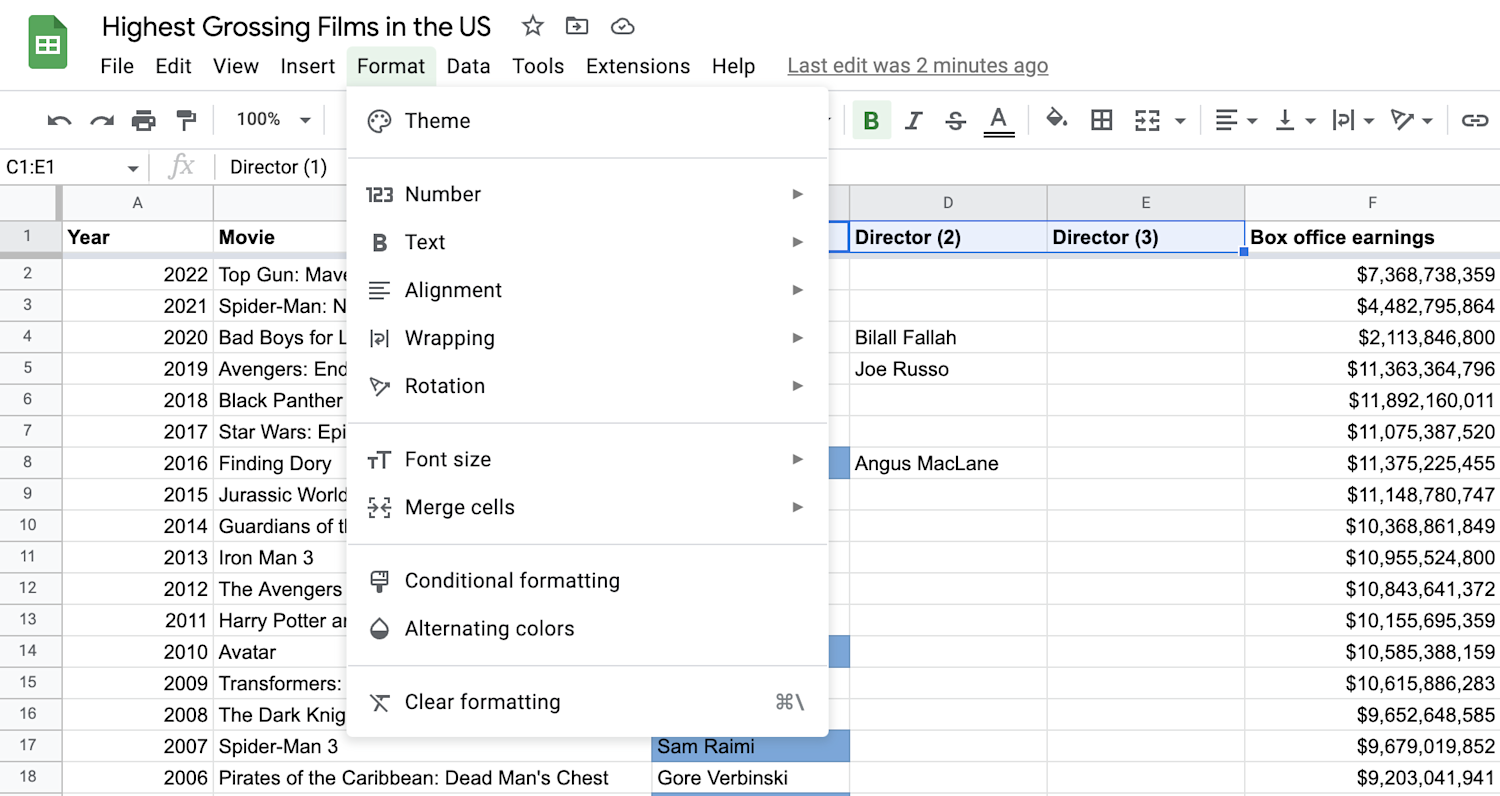
Task: Open the Tools menu
Action: (x=538, y=66)
